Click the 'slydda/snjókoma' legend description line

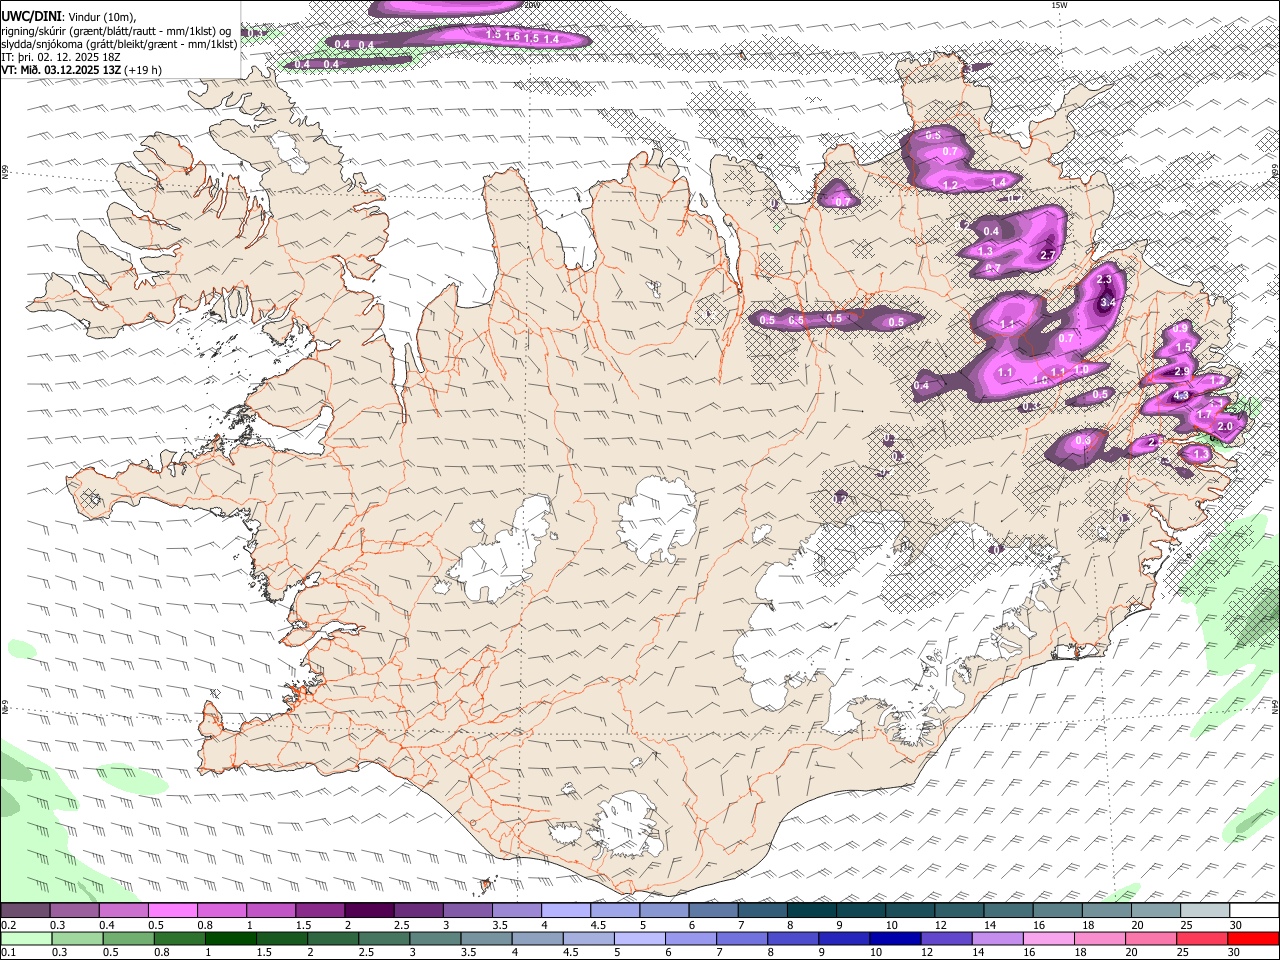pos(119,44)
